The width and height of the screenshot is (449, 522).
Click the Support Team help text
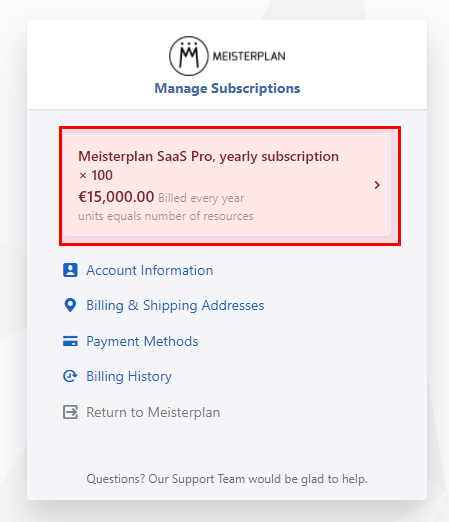(x=227, y=479)
